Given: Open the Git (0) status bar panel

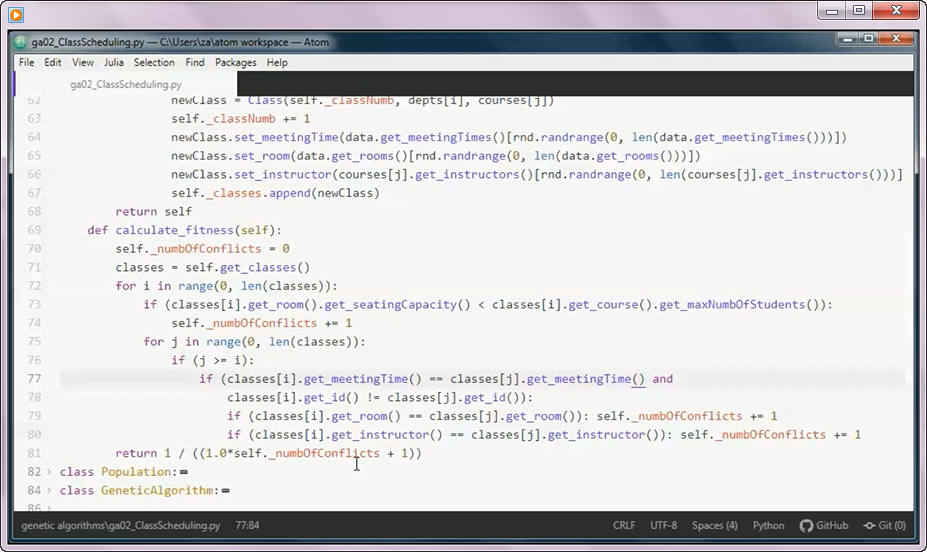Looking at the screenshot, I should 884,525.
